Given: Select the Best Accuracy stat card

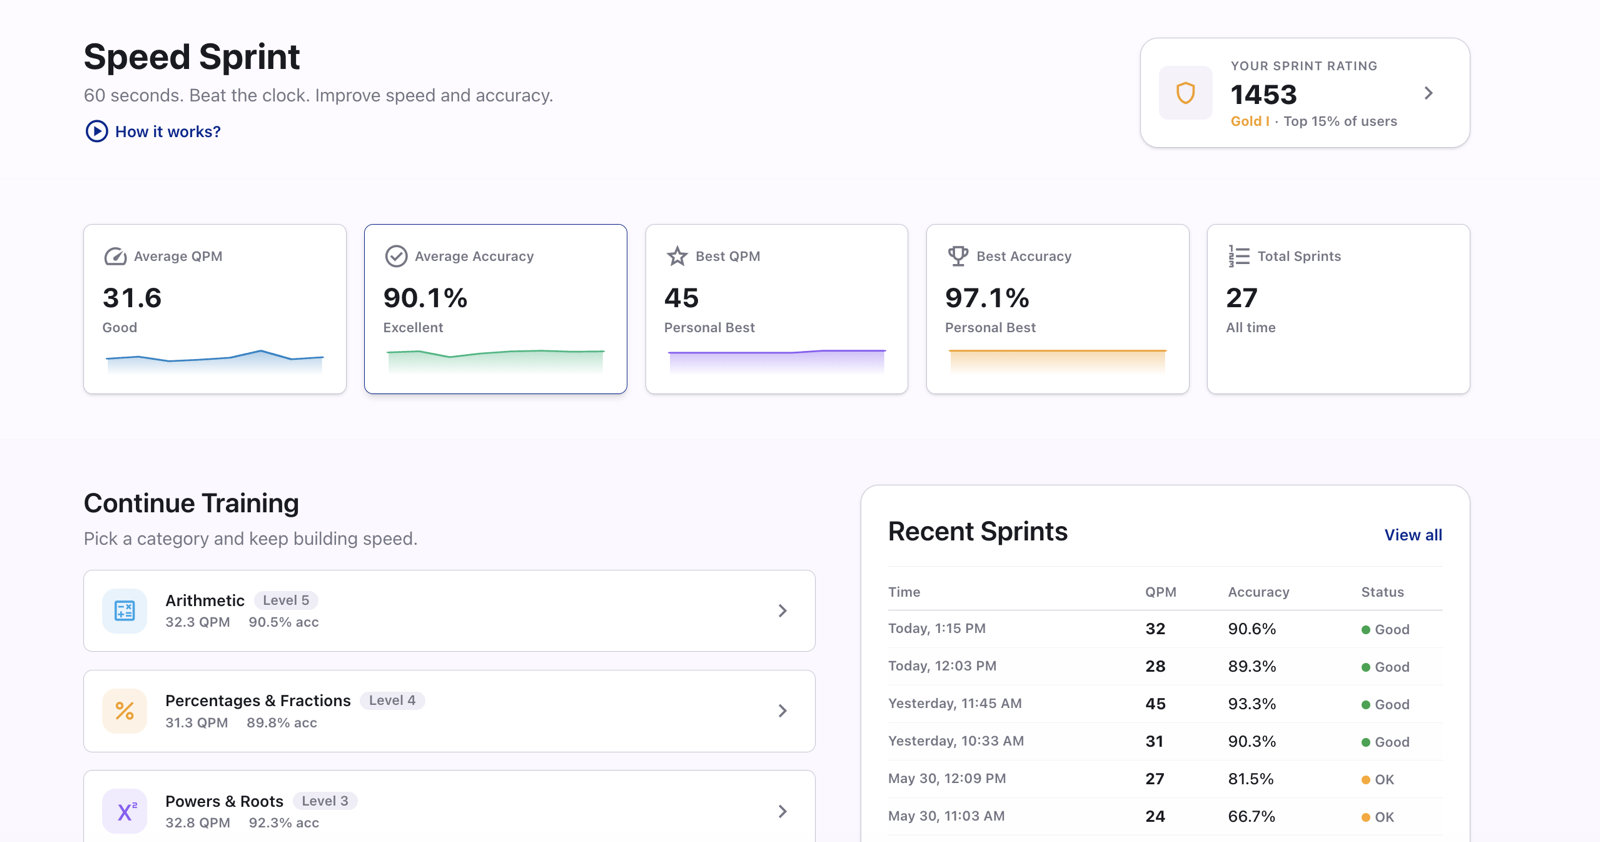Looking at the screenshot, I should pos(1058,309).
